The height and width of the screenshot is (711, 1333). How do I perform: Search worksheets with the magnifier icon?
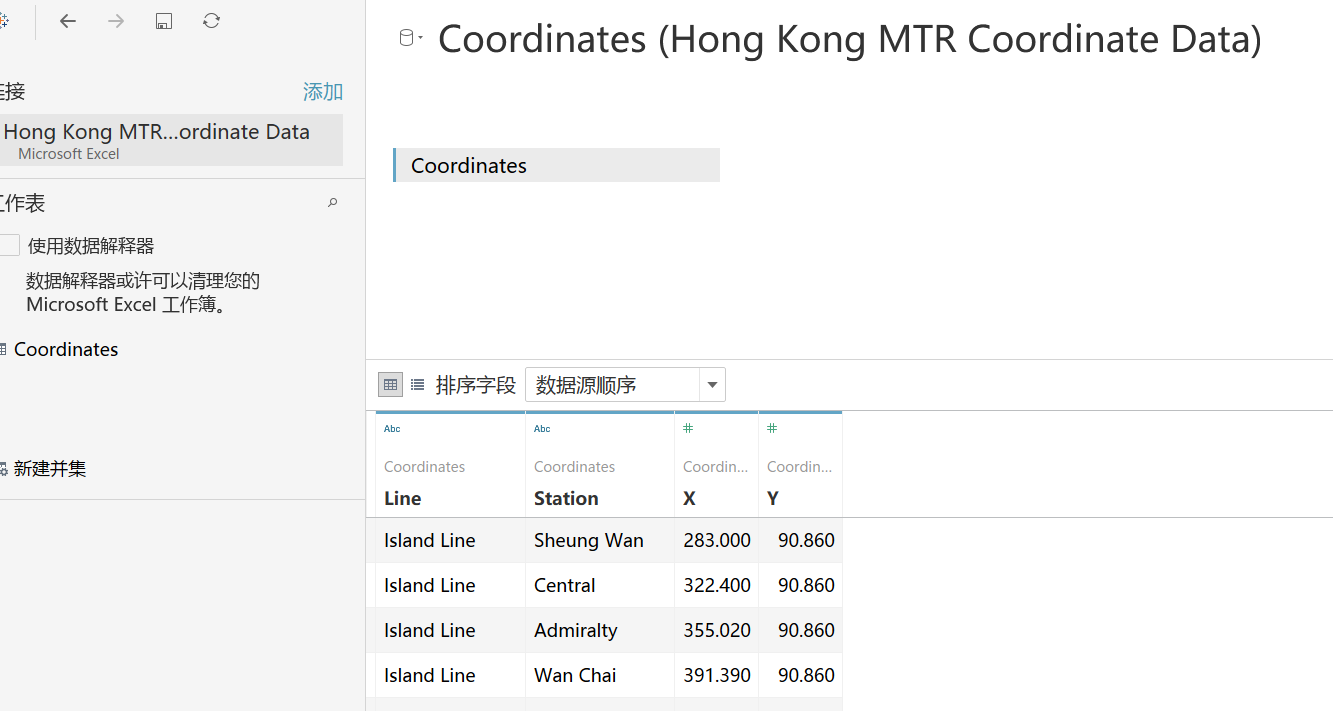point(333,203)
